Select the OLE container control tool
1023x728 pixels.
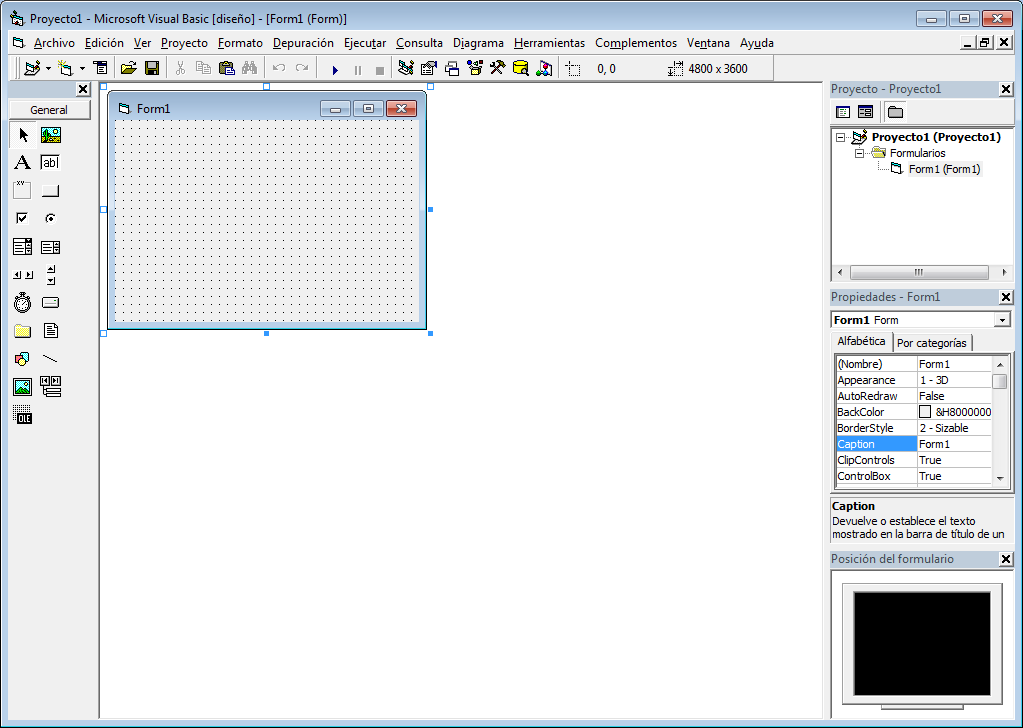(x=23, y=415)
